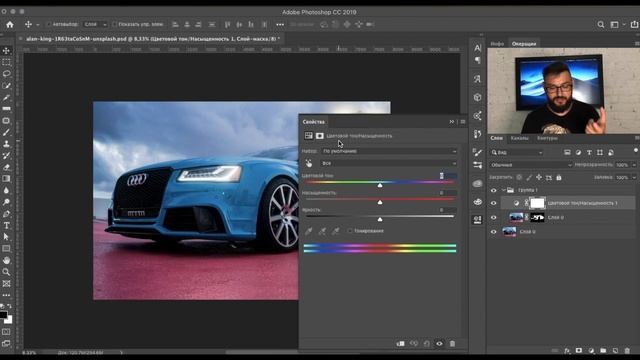The width and height of the screenshot is (640, 360).
Task: Click the view previous state icon
Action: [414, 344]
